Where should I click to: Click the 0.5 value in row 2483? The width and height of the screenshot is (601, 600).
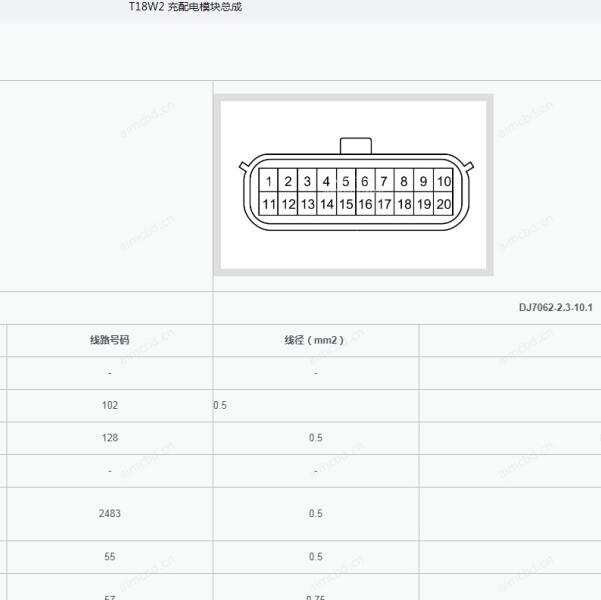pyautogui.click(x=316, y=513)
